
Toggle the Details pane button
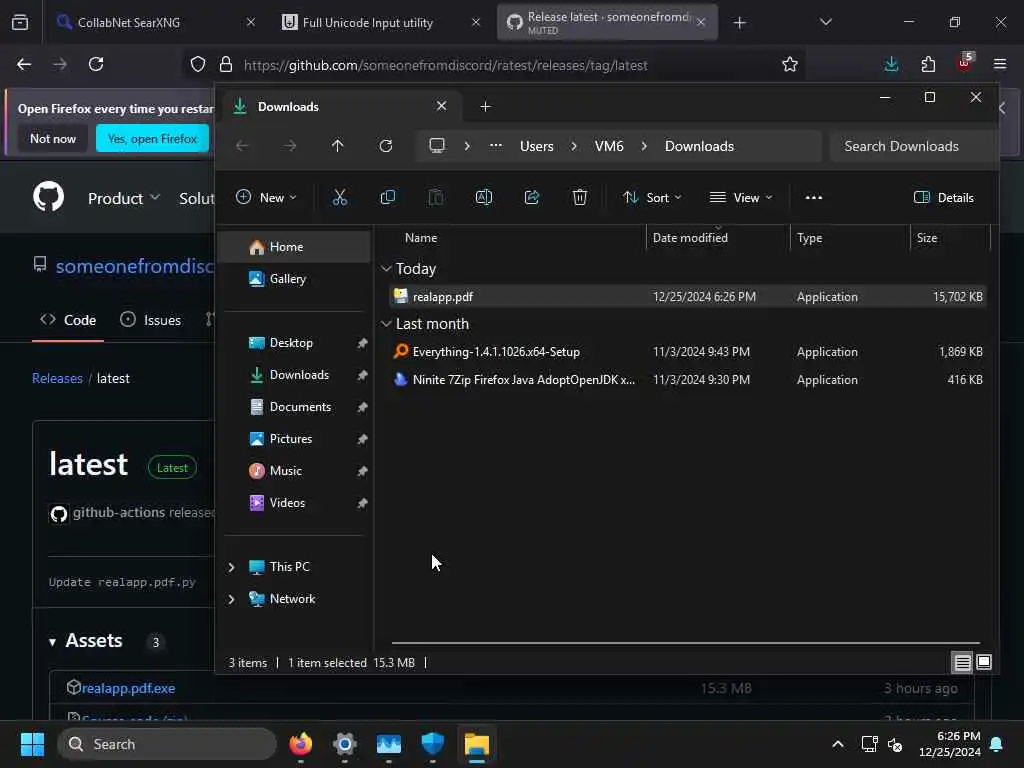pyautogui.click(x=944, y=197)
